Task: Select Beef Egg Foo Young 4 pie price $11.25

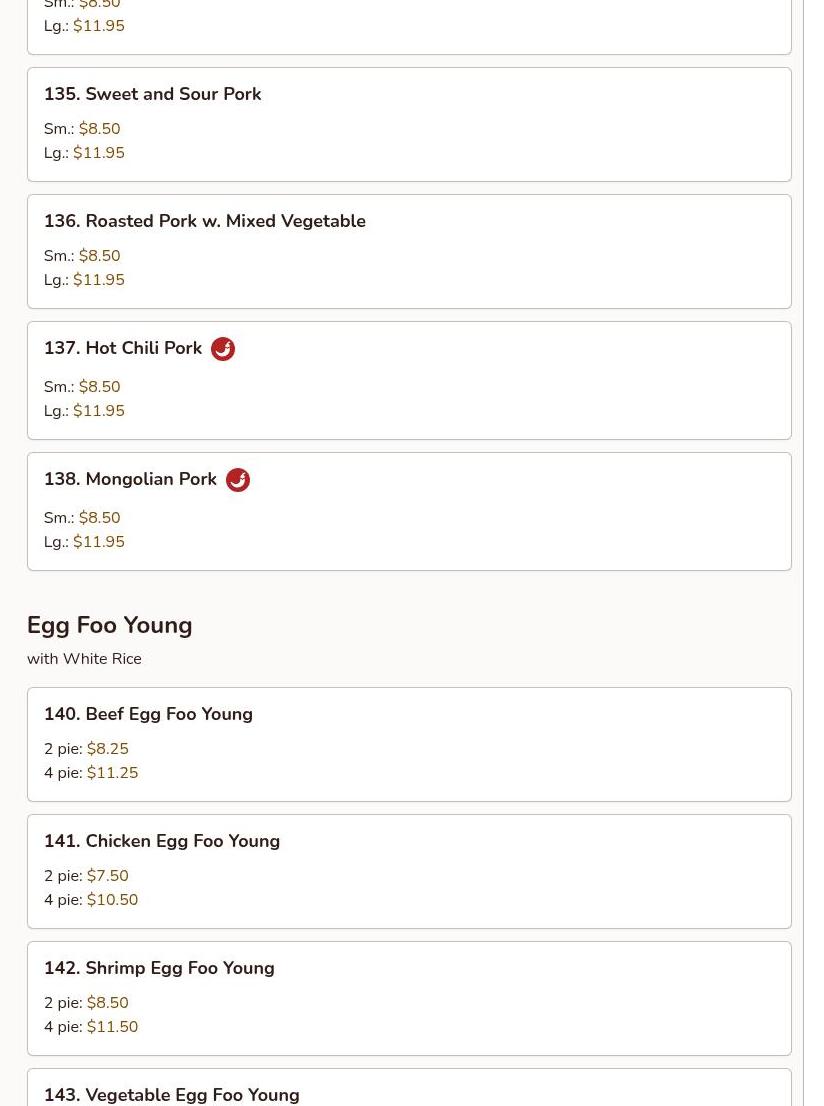Action: coord(112,772)
